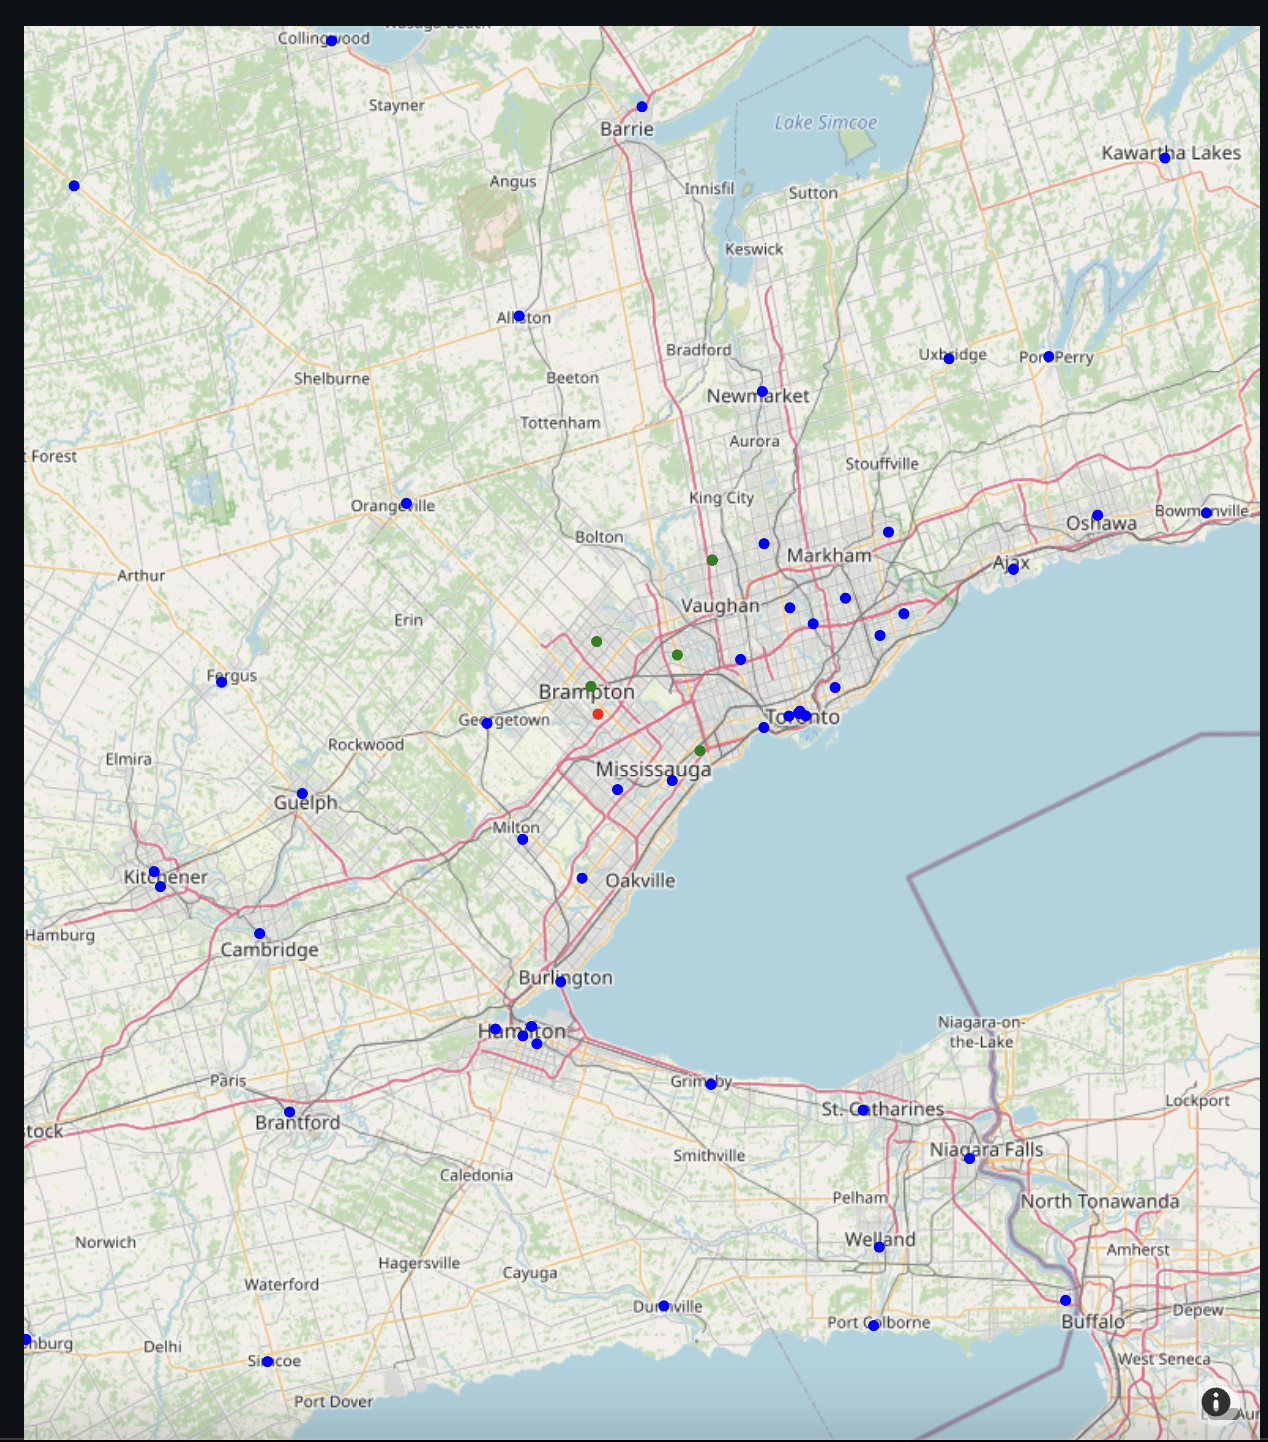Image resolution: width=1268 pixels, height=1442 pixels.
Task: Click the Niagara-on-the-Lake label
Action: click(982, 1032)
